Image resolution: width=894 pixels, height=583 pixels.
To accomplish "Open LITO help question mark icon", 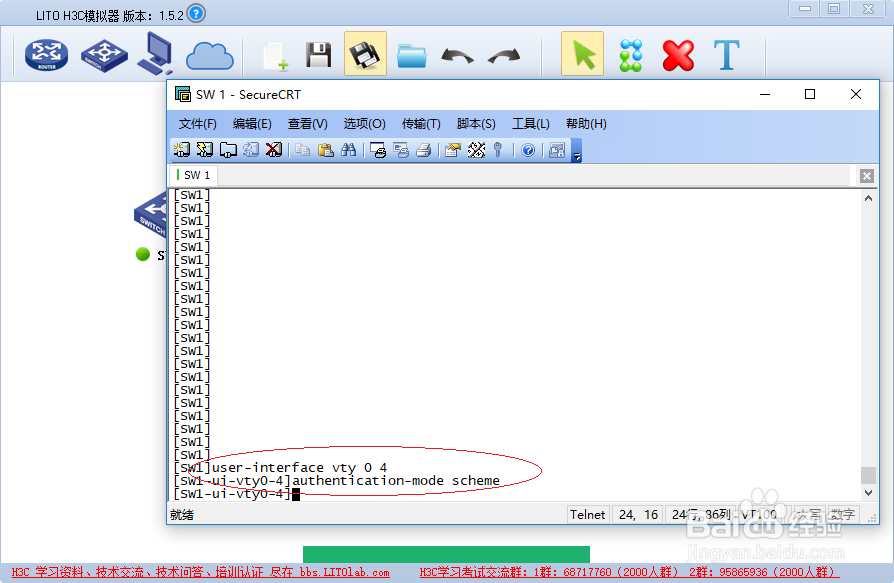I will (196, 13).
